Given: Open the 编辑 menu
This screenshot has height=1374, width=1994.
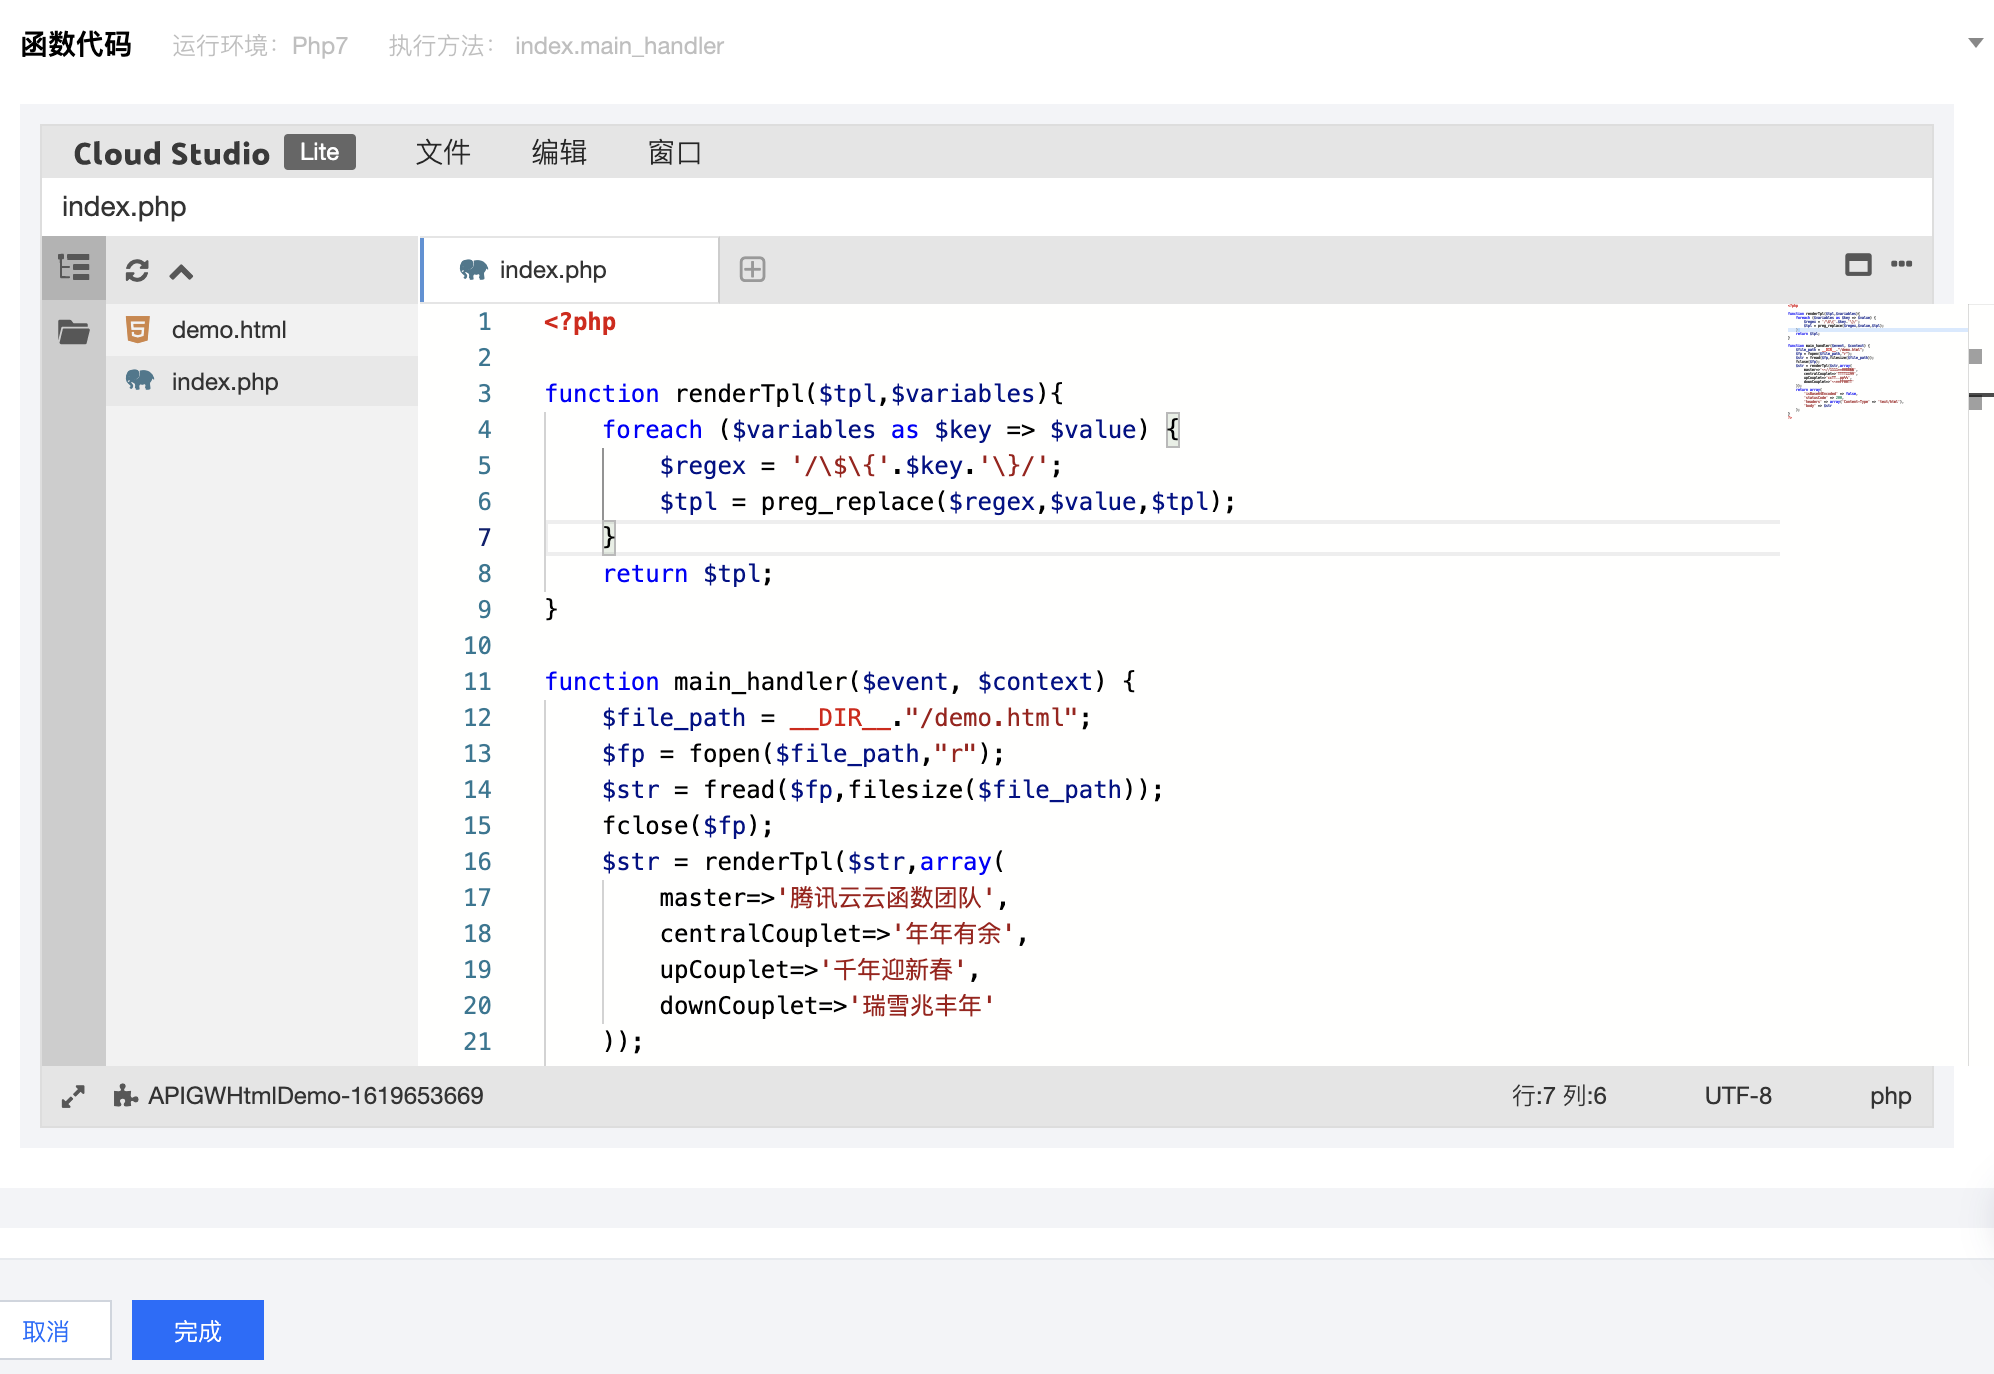Looking at the screenshot, I should coord(559,153).
